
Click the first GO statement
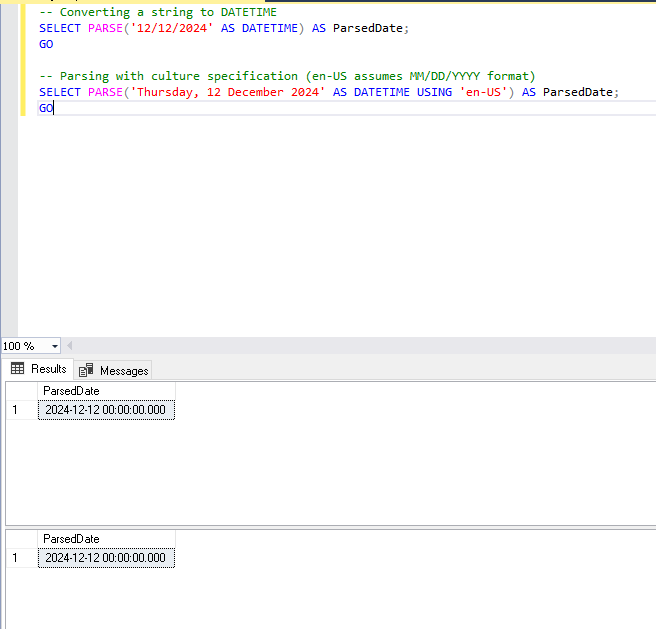tap(46, 44)
